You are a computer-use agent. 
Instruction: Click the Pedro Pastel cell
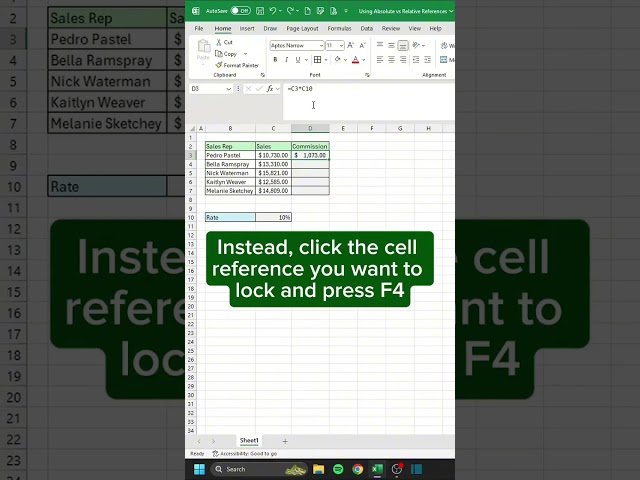coord(230,155)
